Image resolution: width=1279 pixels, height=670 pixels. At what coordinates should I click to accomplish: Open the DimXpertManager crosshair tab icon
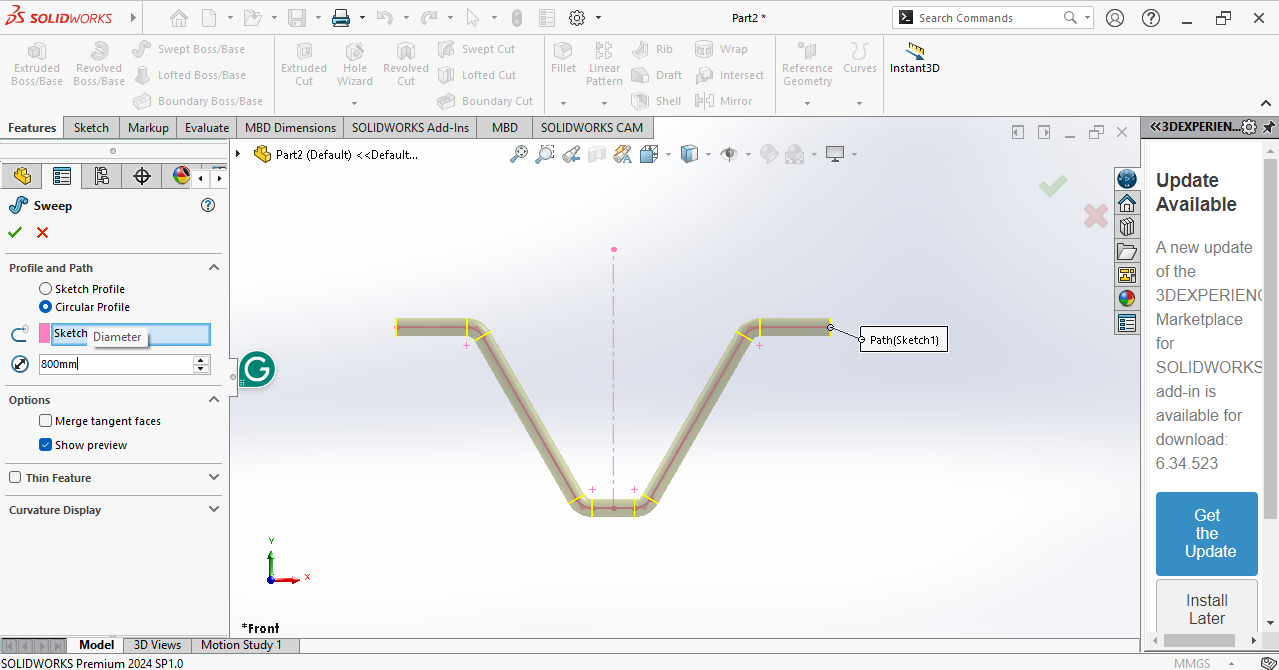click(142, 176)
